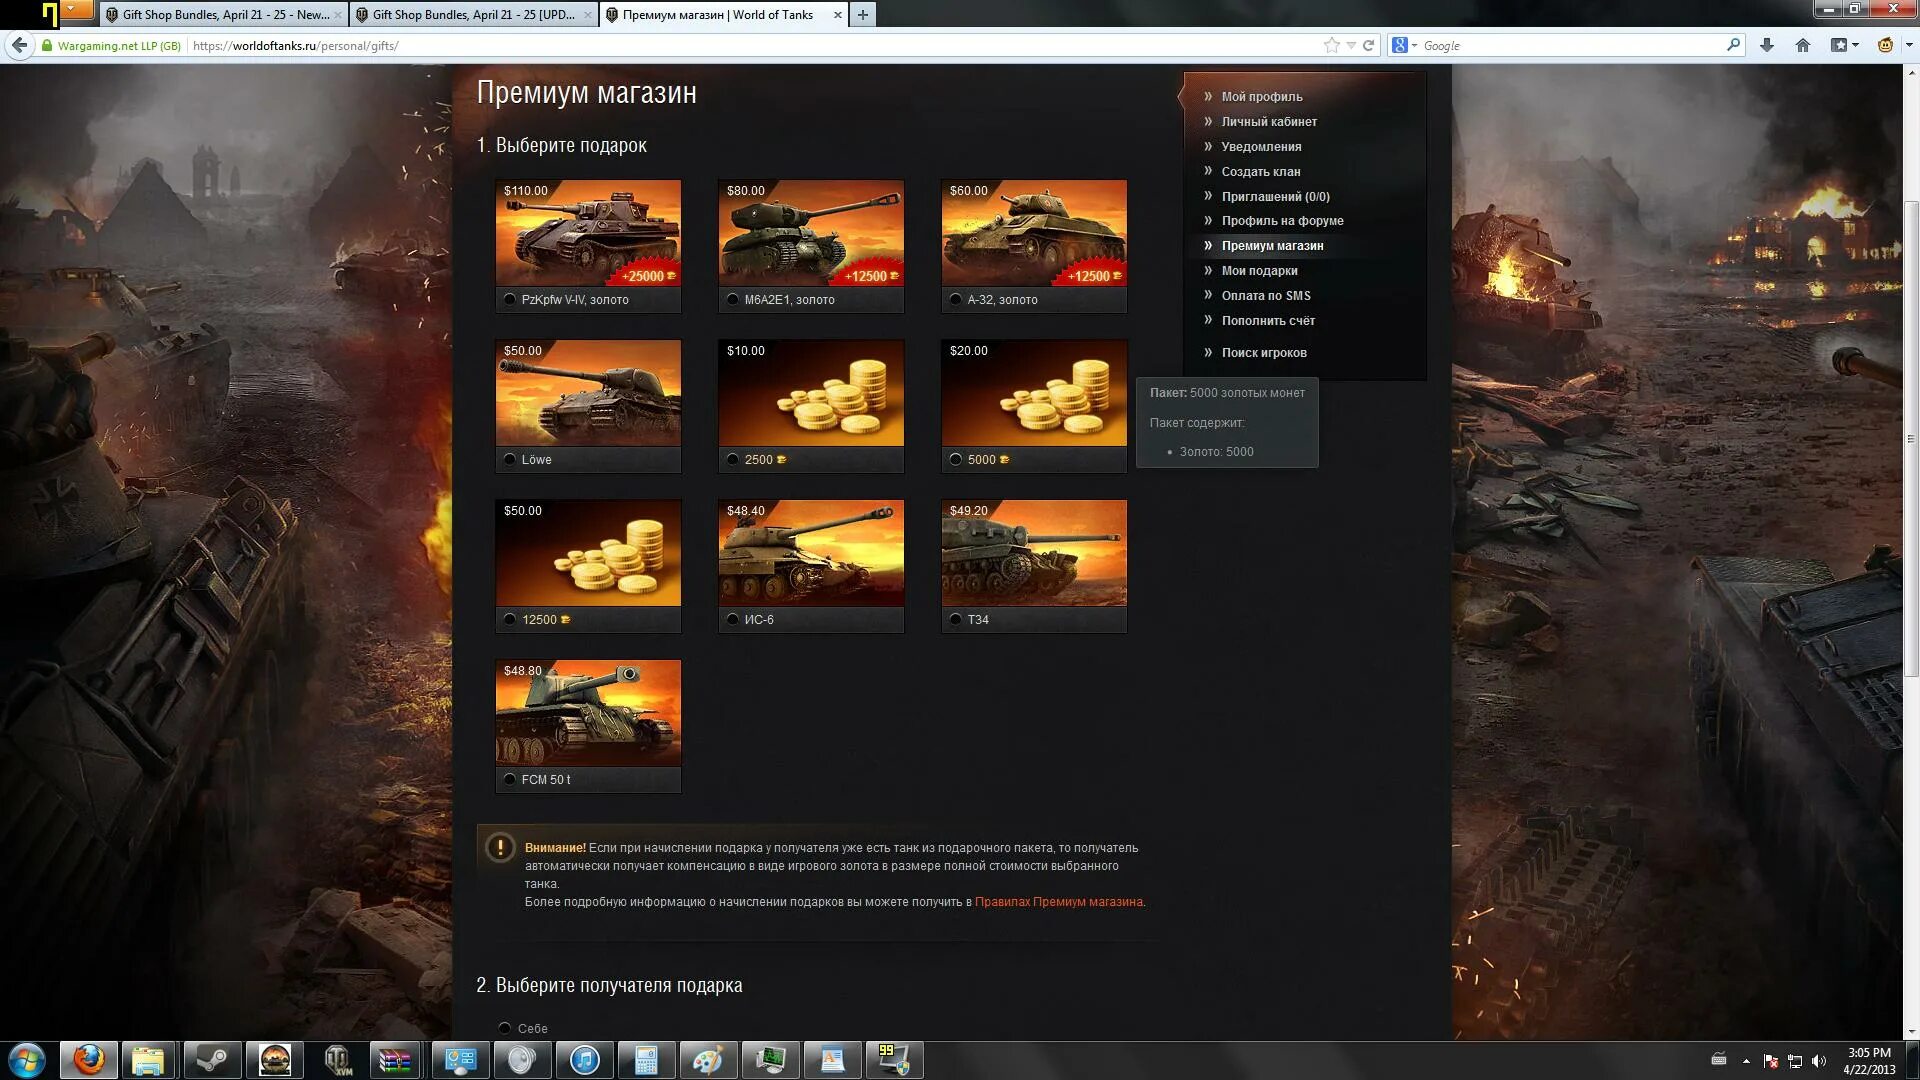Click the $10.00 gold coins image
This screenshot has height=1080, width=1920.
point(811,393)
